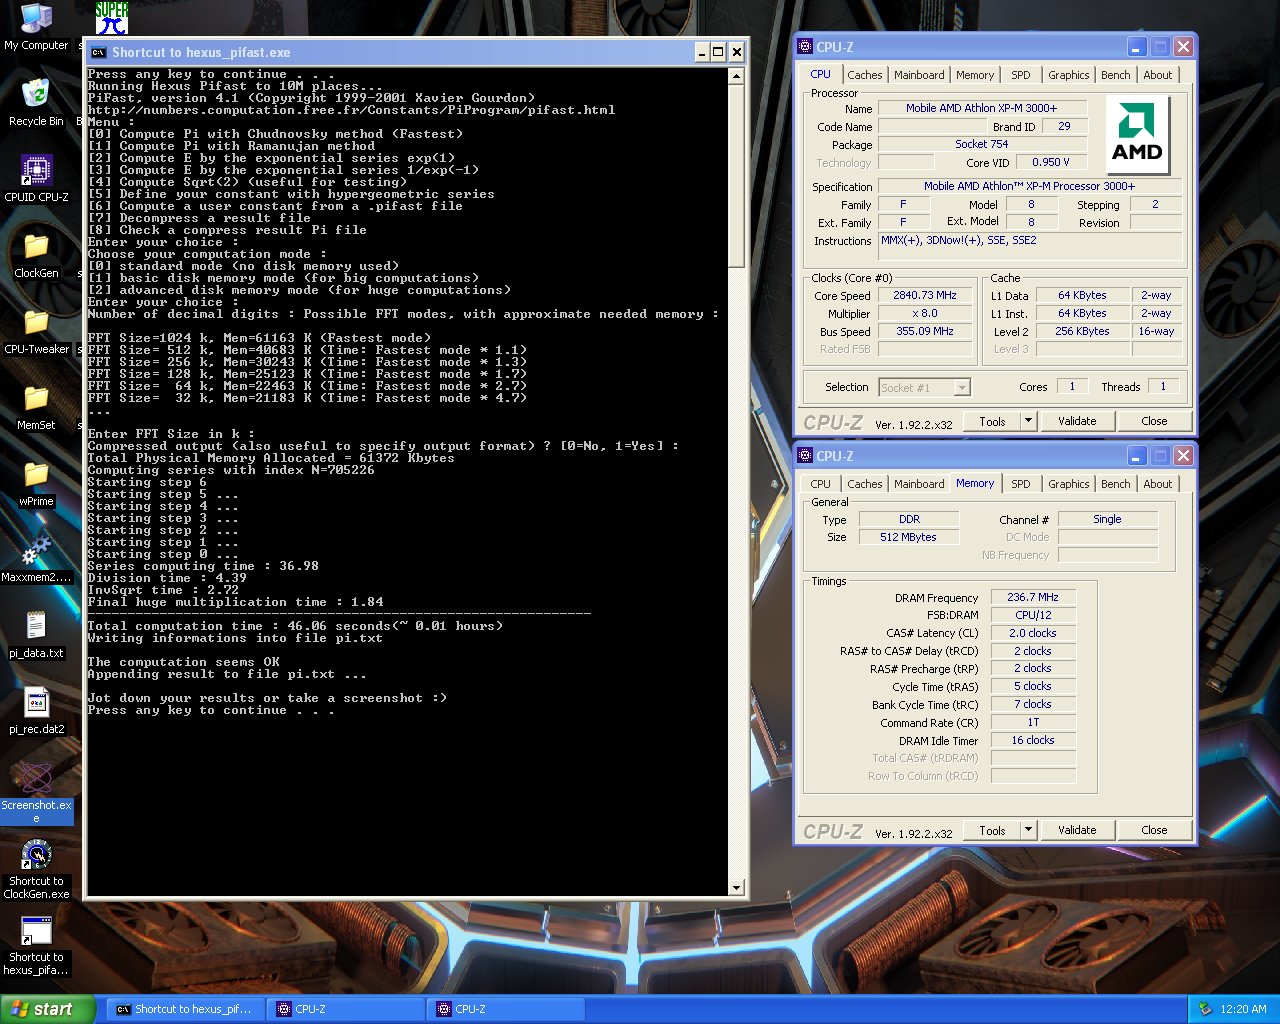Open Graphics tab in the upper CPU-Z window
The width and height of the screenshot is (1280, 1024).
coord(1069,75)
